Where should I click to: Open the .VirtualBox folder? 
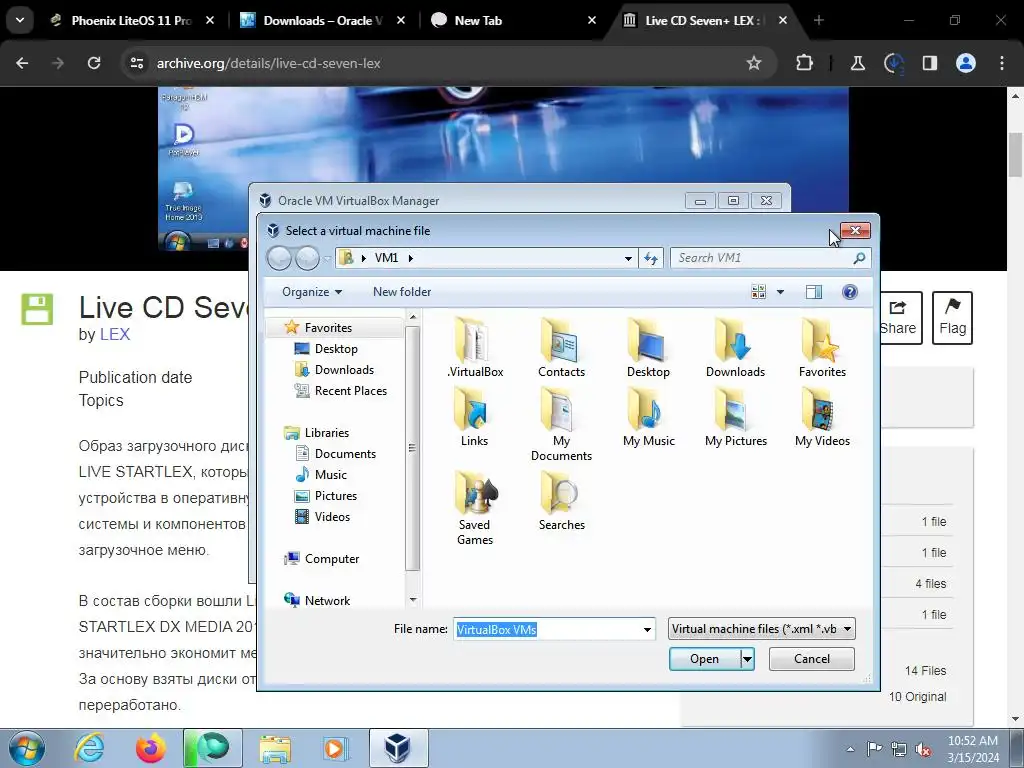point(475,347)
